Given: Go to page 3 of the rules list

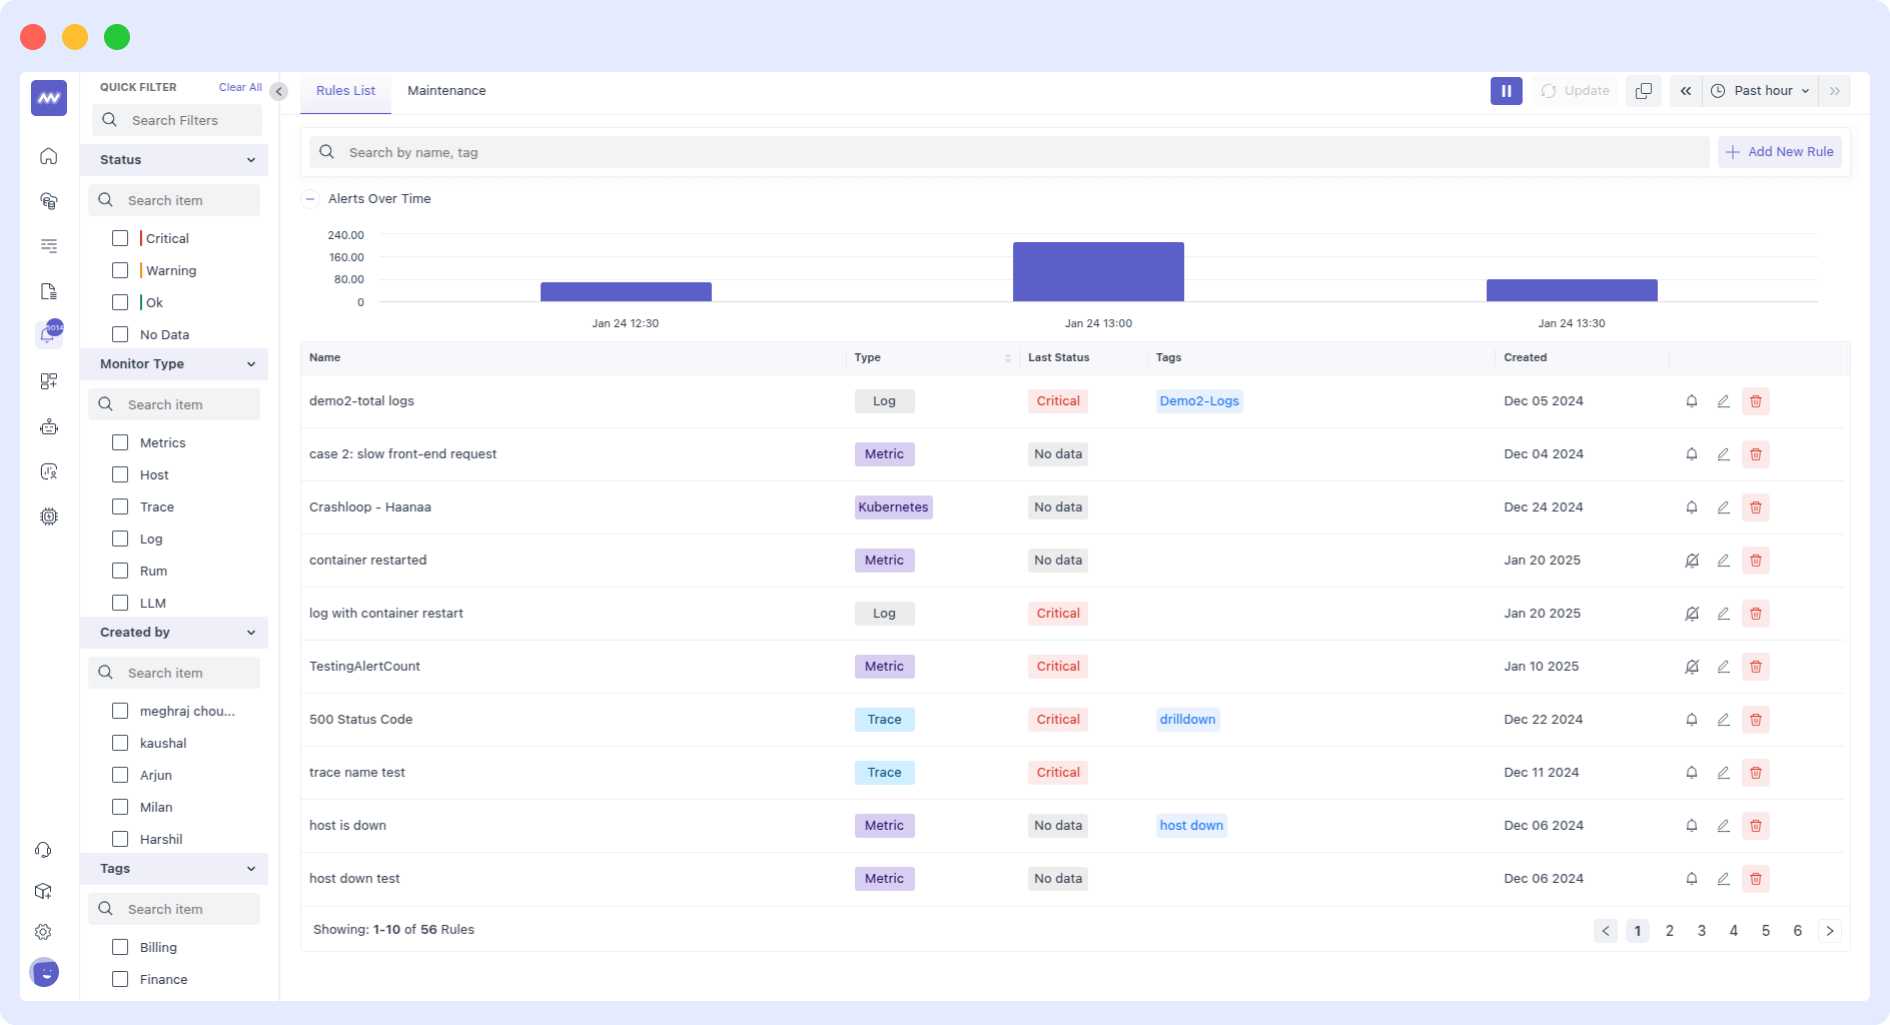Looking at the screenshot, I should click(1701, 930).
